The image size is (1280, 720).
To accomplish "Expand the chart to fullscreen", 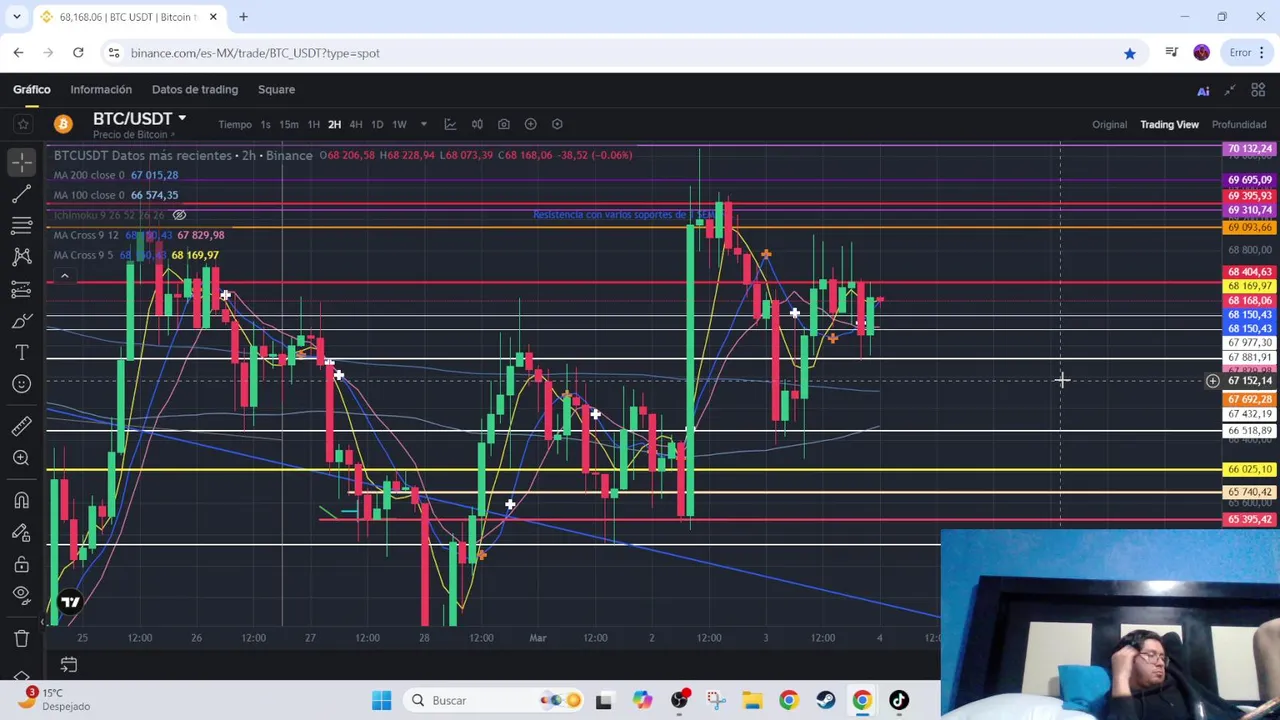I will tap(1230, 90).
